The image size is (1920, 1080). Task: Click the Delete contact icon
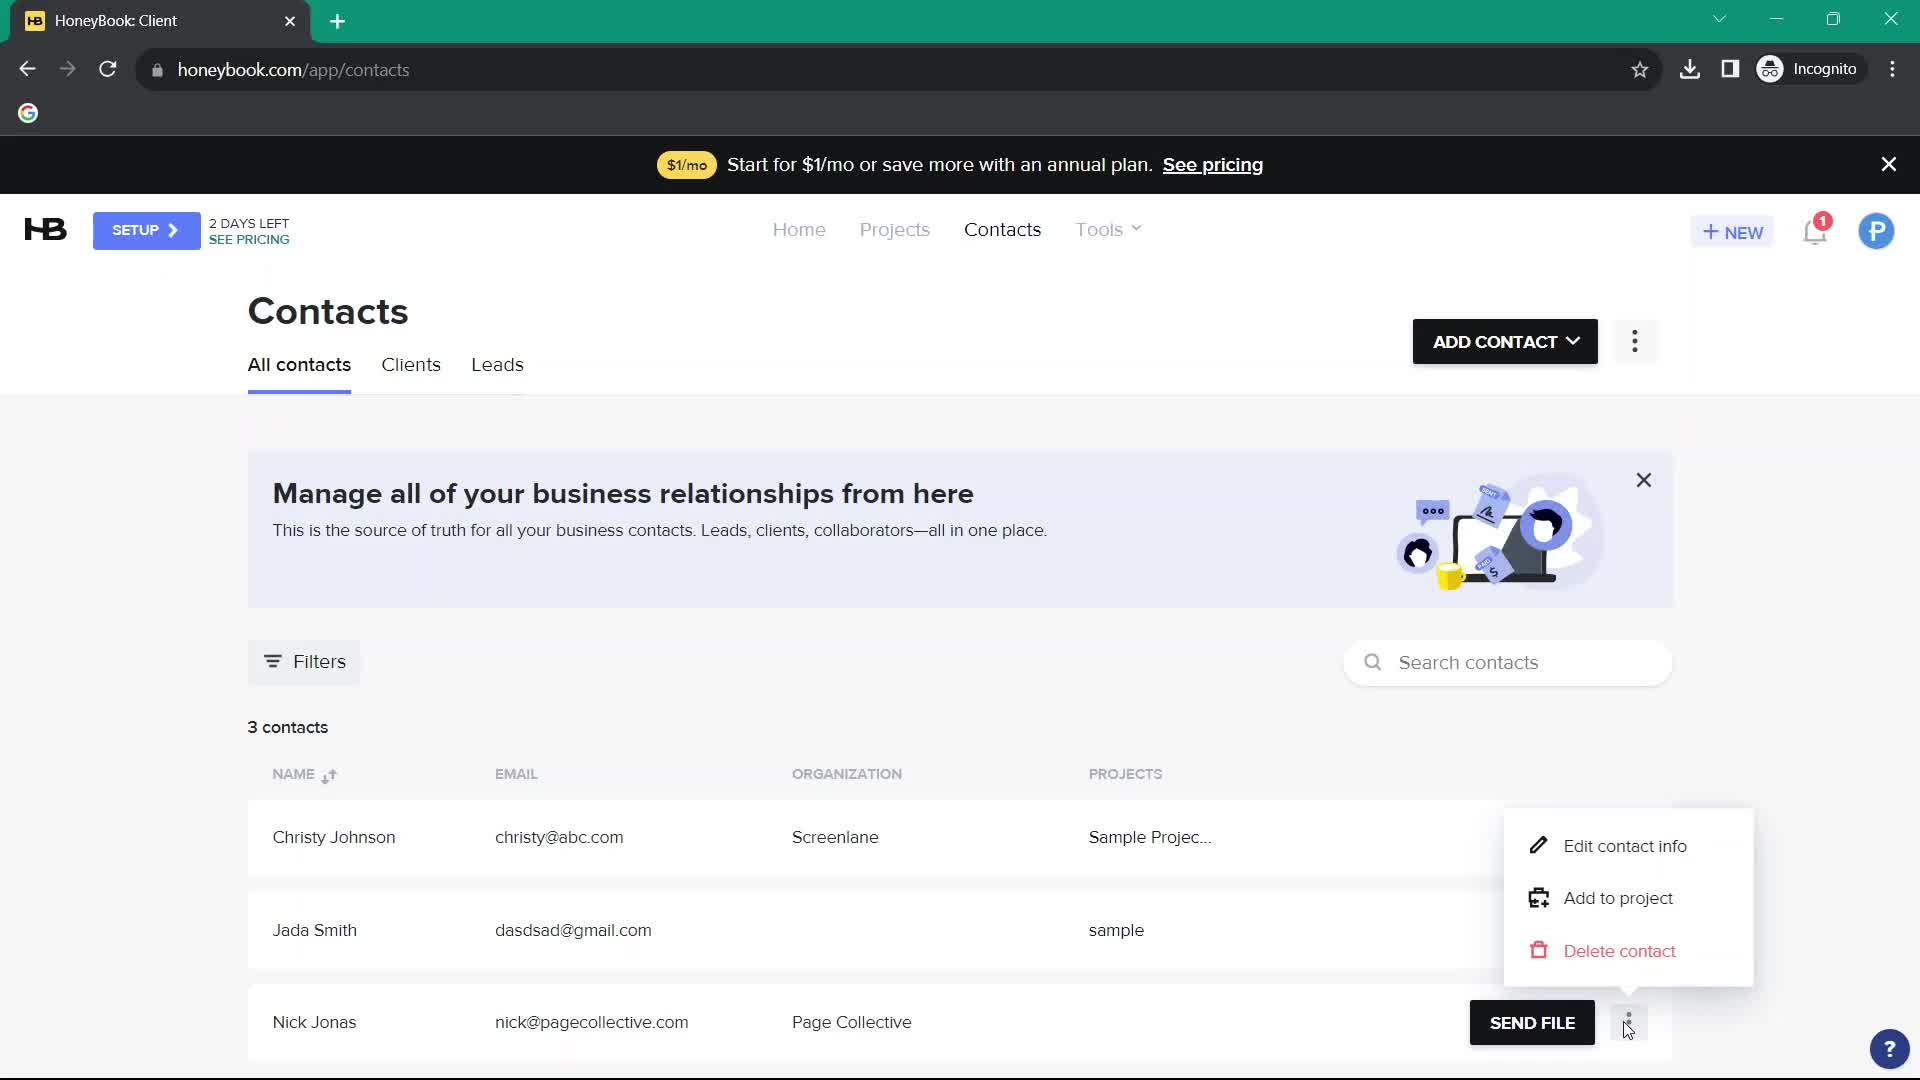(x=1538, y=949)
